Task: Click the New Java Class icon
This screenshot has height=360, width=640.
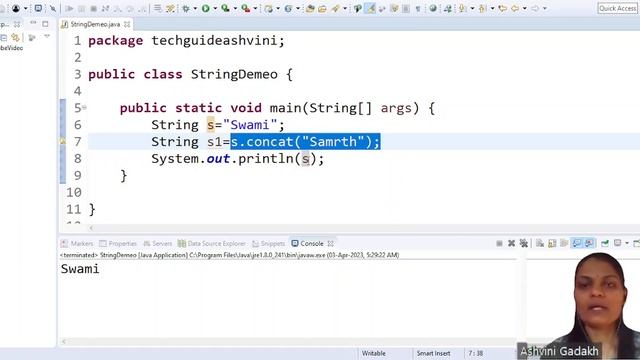Action: tap(289, 8)
